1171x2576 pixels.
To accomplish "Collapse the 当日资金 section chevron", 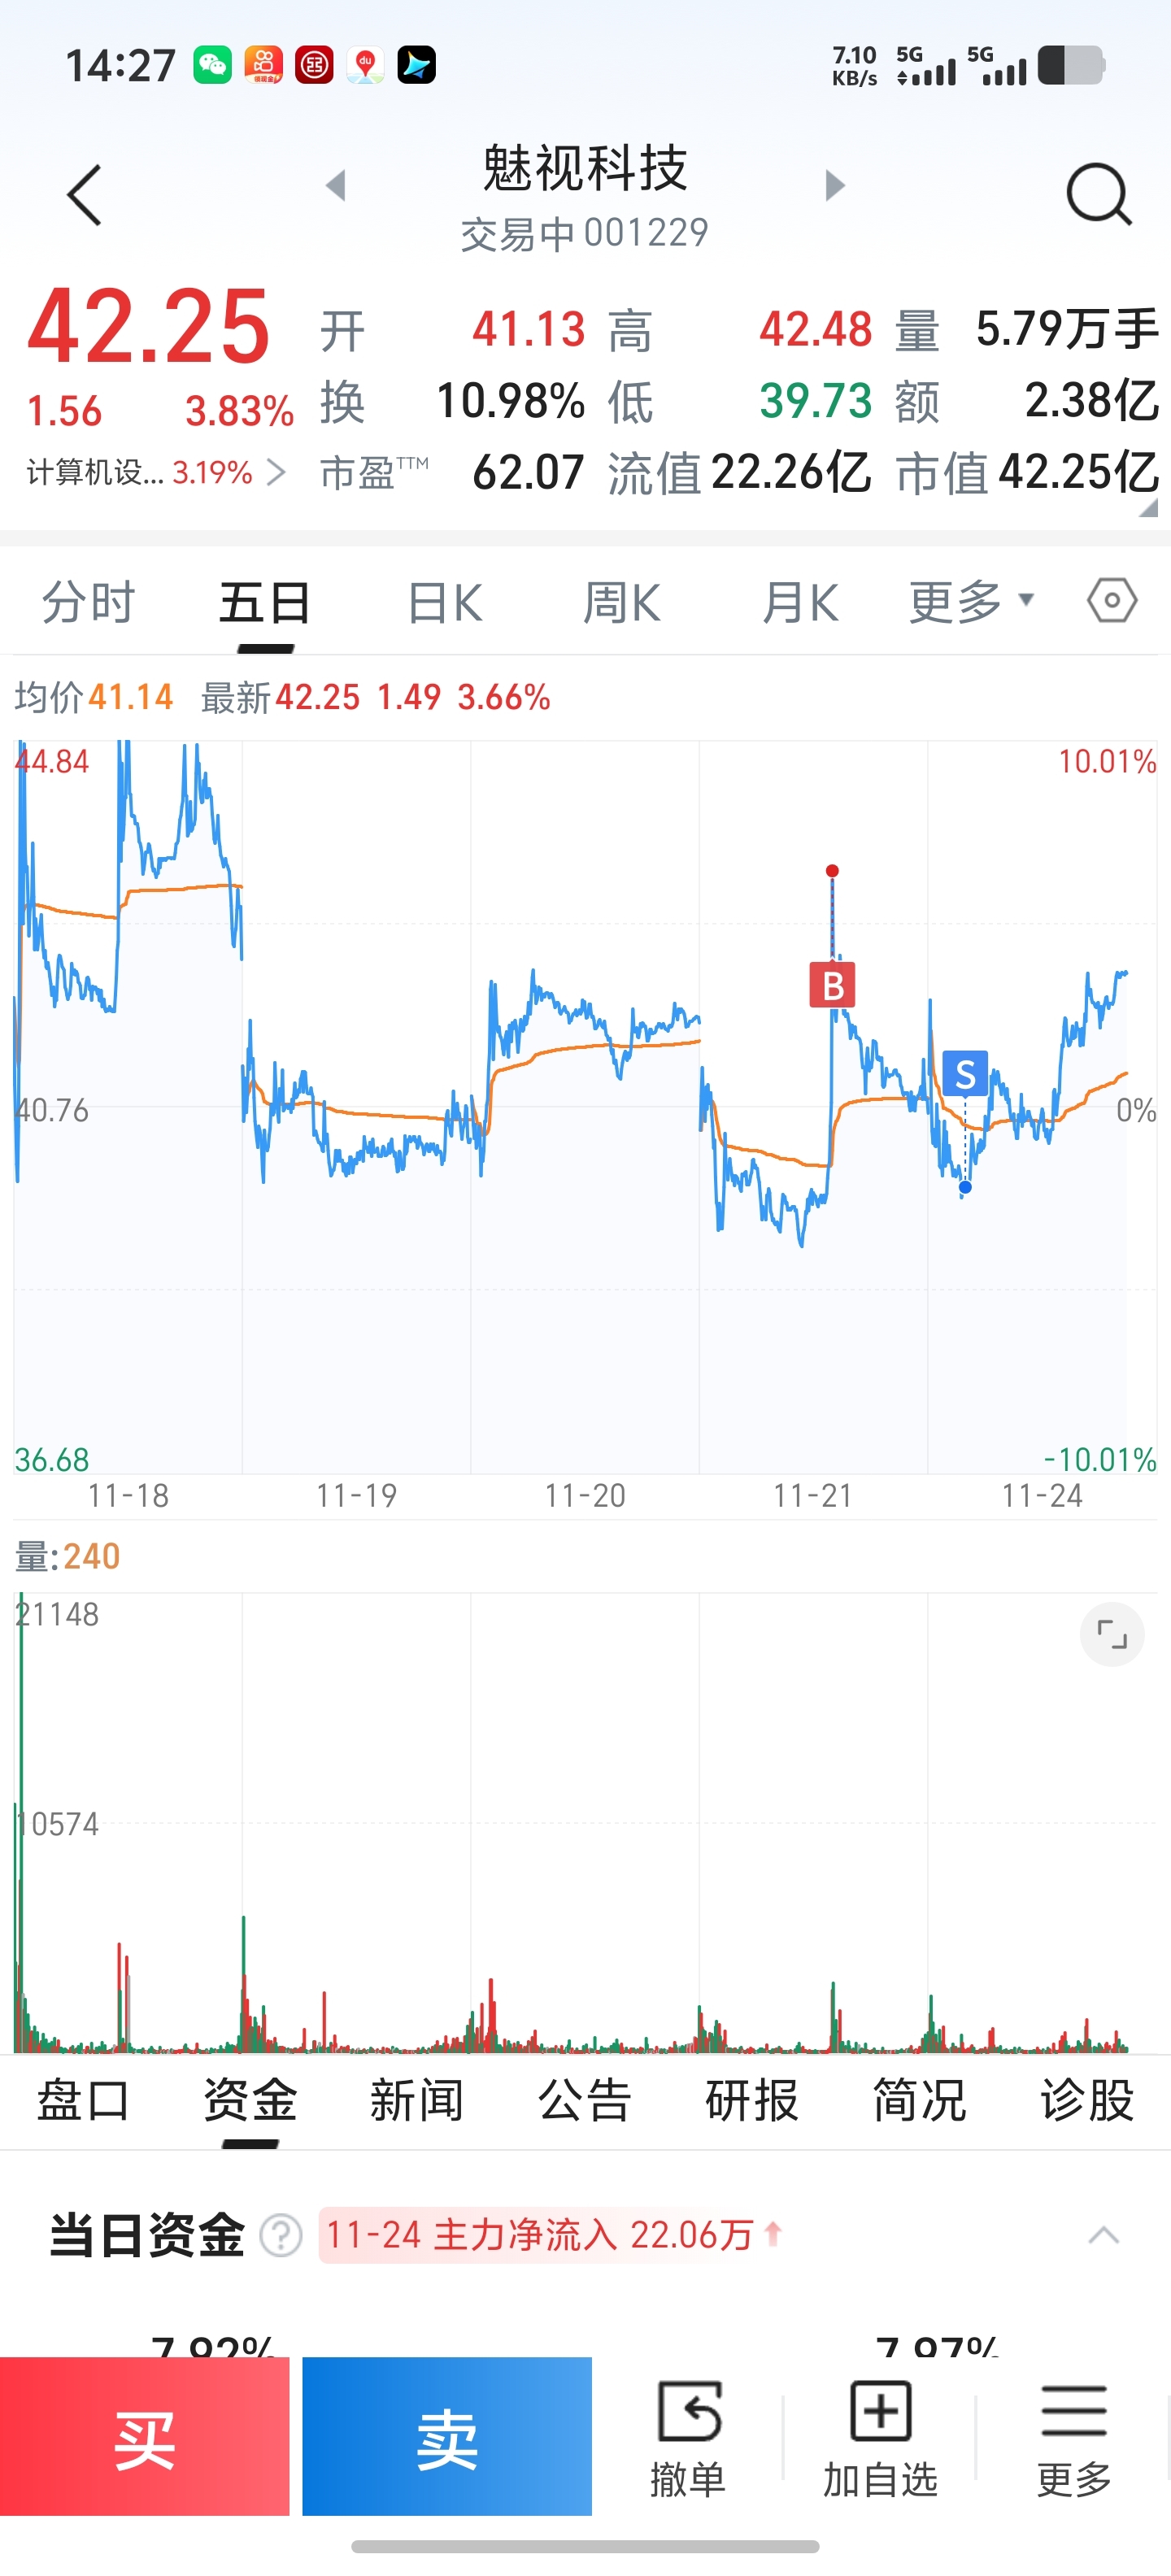I will [x=1103, y=2235].
